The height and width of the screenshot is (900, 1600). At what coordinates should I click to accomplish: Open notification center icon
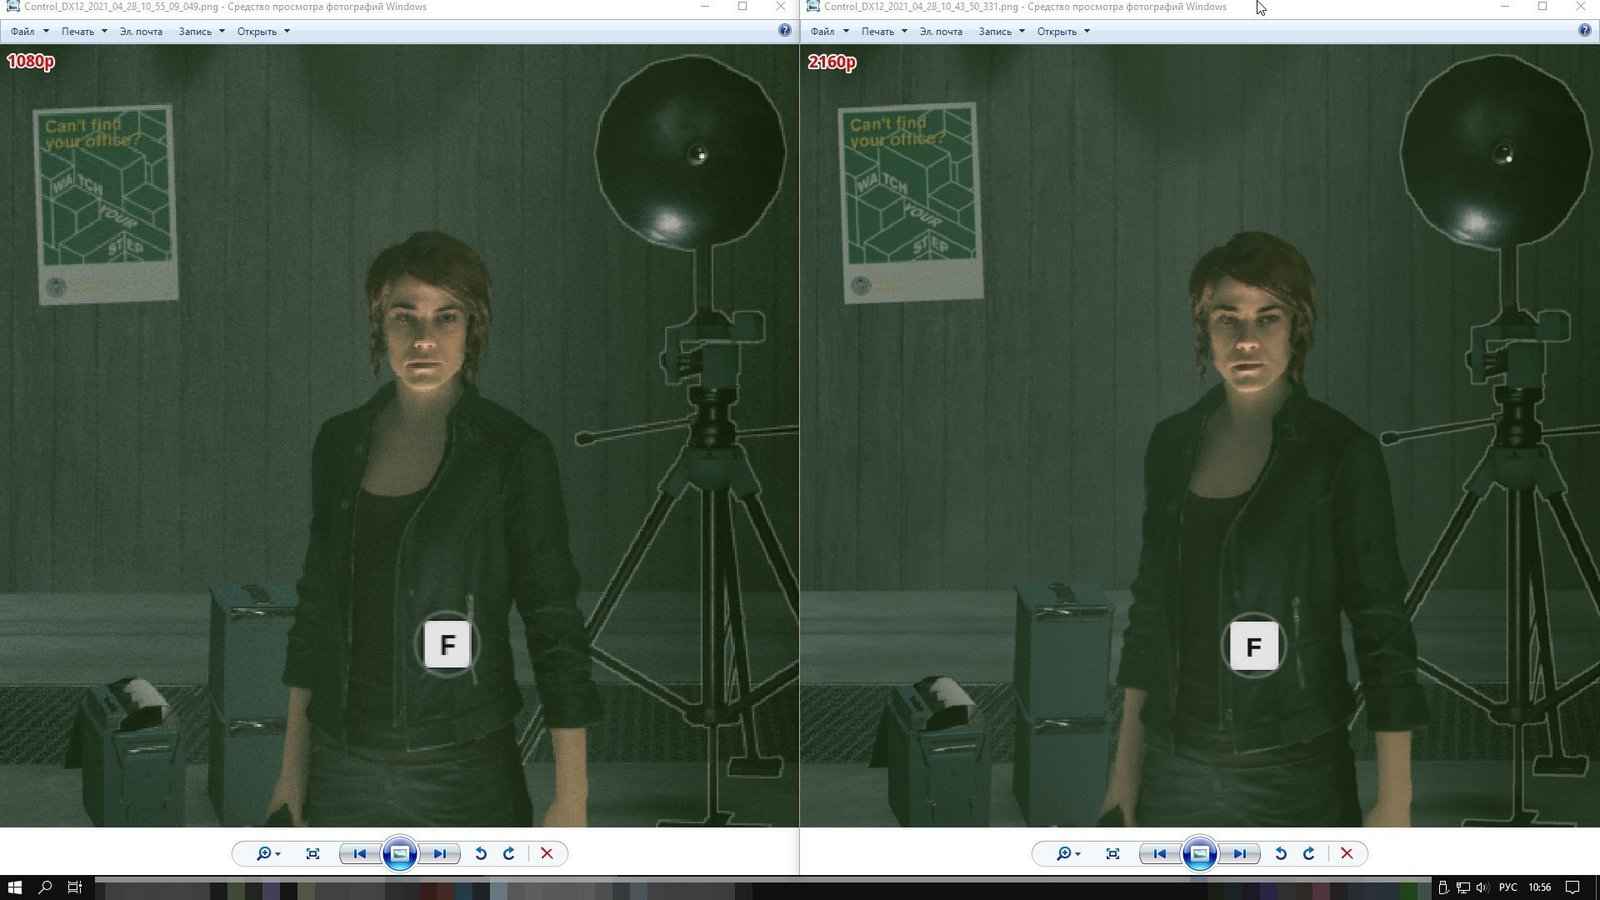pyautogui.click(x=1573, y=887)
